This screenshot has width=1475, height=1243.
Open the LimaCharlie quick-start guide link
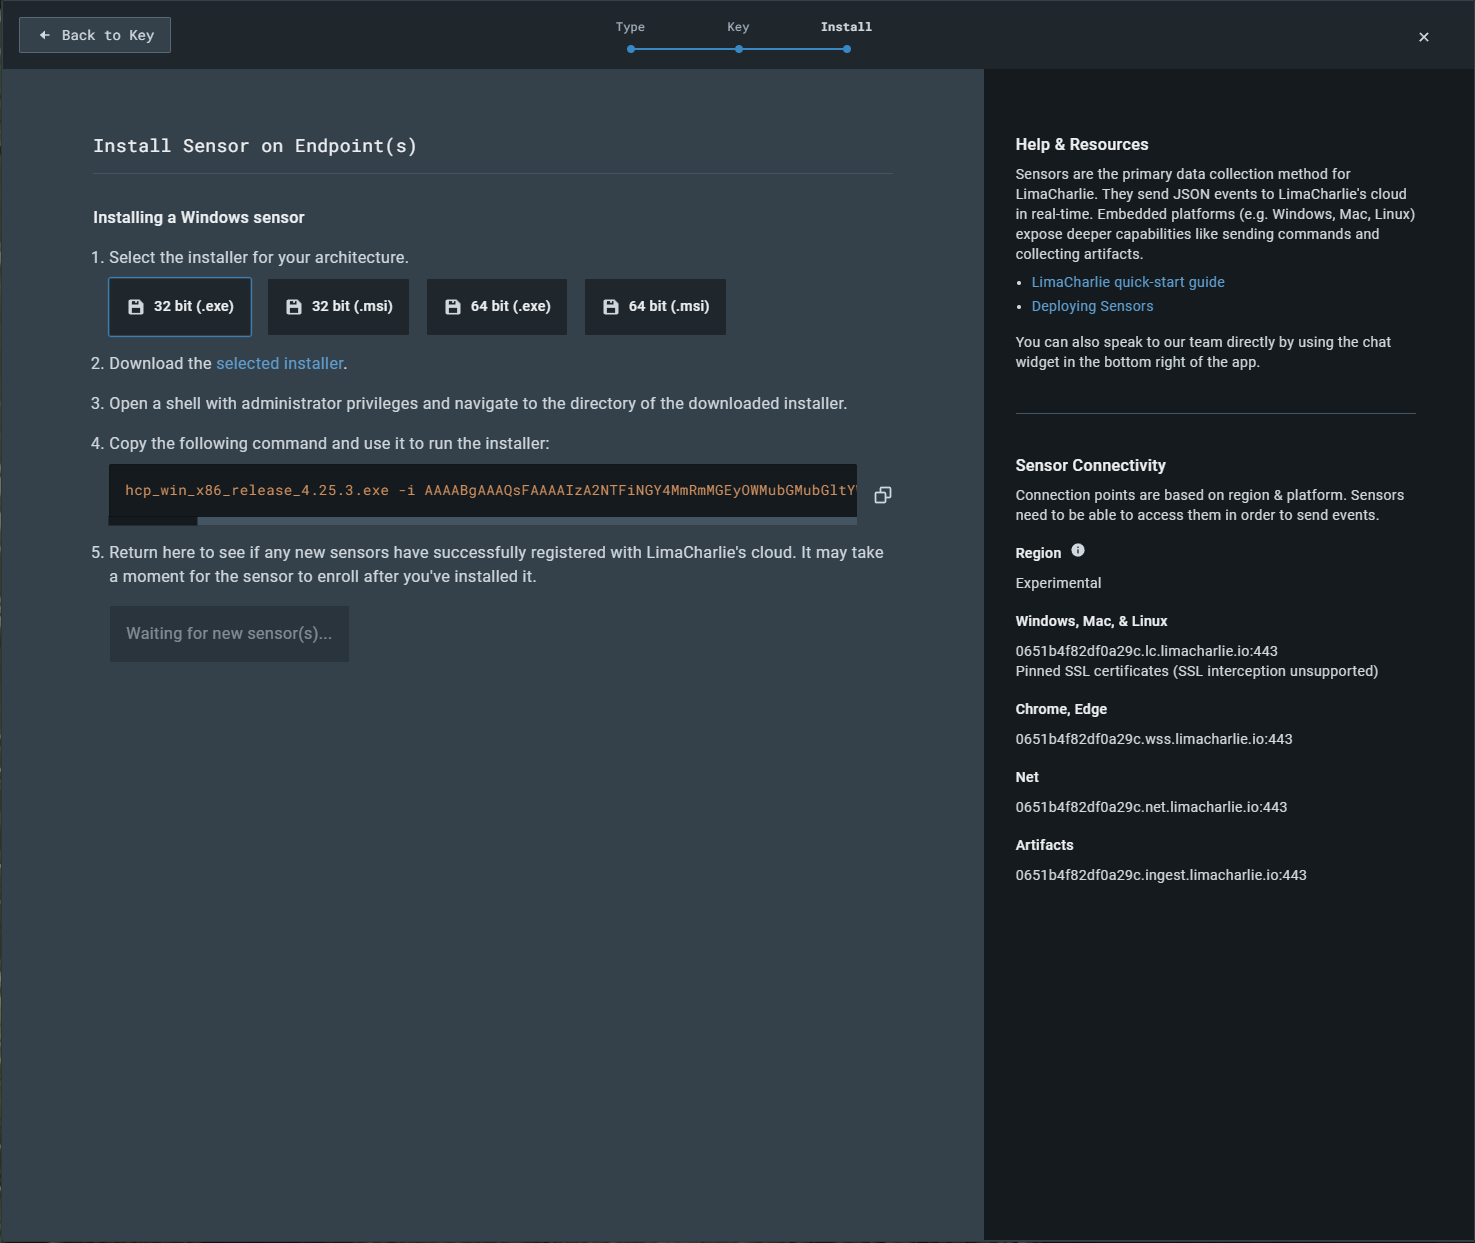tap(1128, 282)
